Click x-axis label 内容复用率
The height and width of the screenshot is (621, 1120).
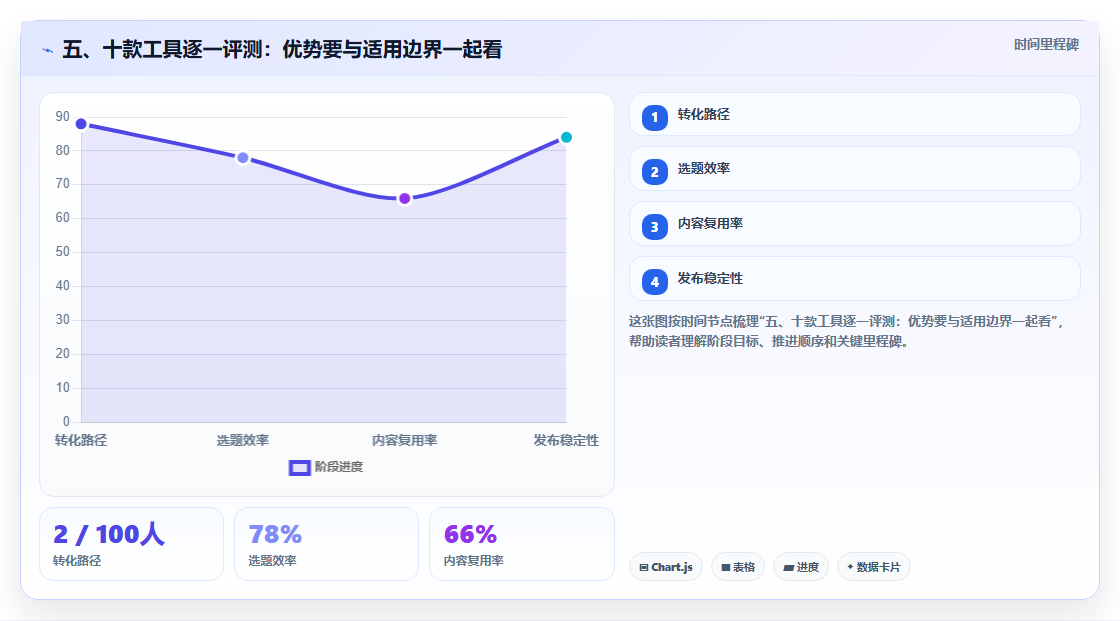pyautogui.click(x=404, y=440)
